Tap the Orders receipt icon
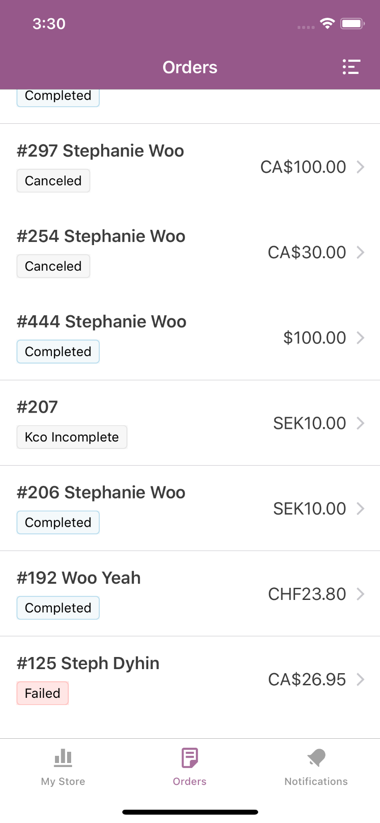Screen dimensions: 380x823 tap(189, 758)
